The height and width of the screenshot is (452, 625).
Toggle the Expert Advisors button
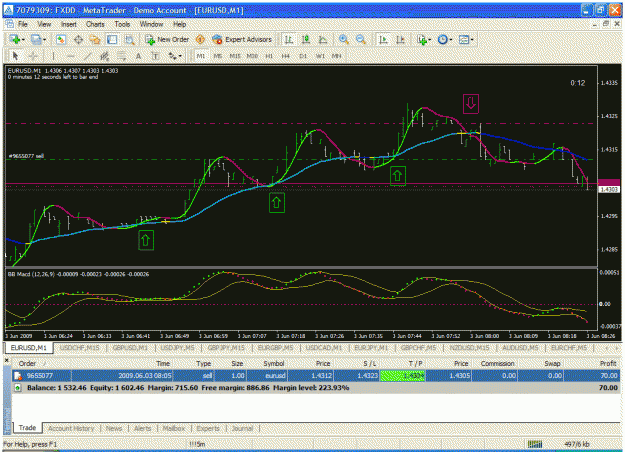click(x=242, y=39)
